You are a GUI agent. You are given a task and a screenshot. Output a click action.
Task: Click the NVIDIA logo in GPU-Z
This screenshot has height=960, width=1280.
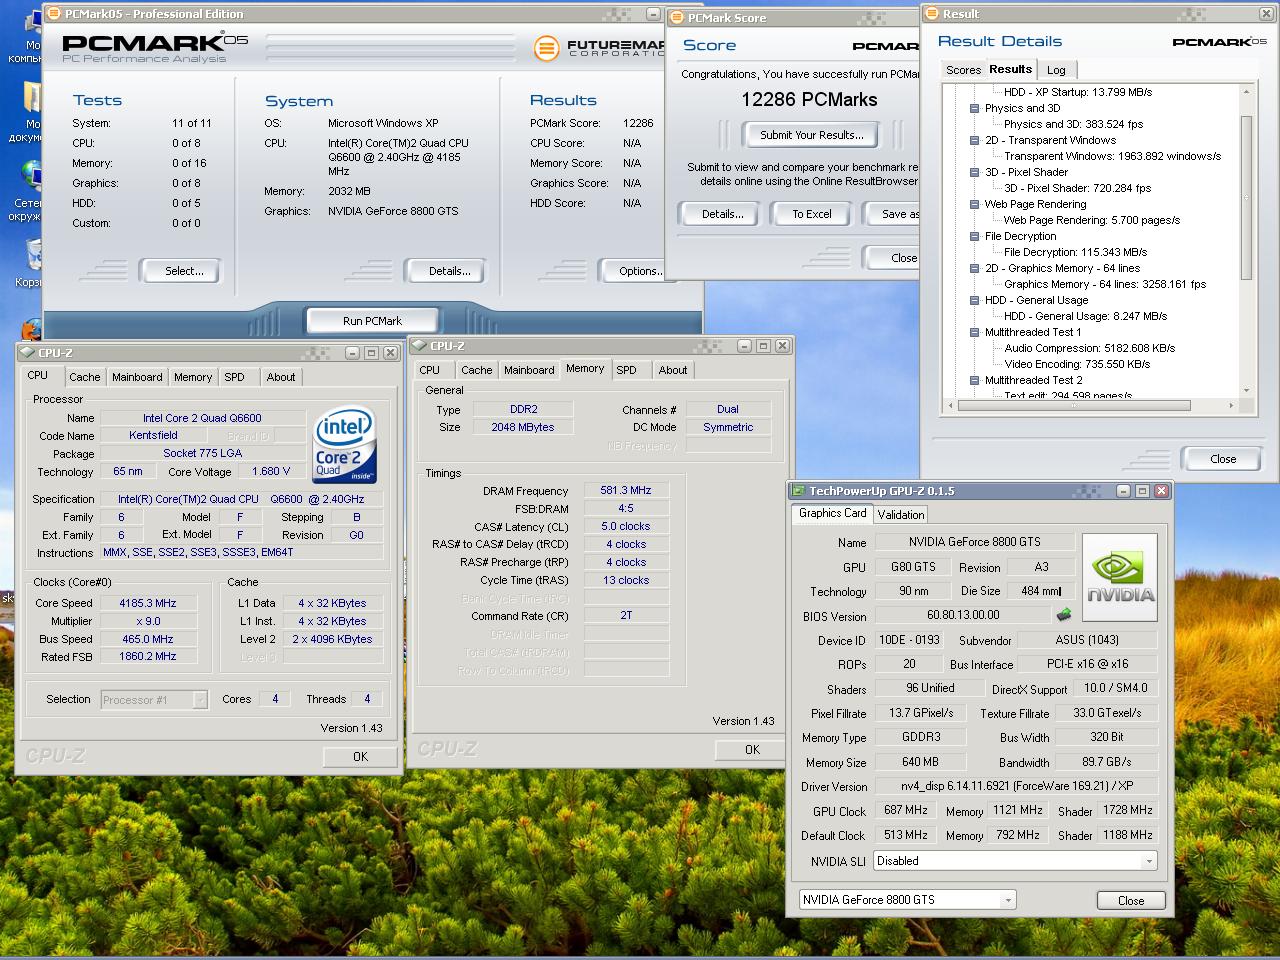[1120, 578]
